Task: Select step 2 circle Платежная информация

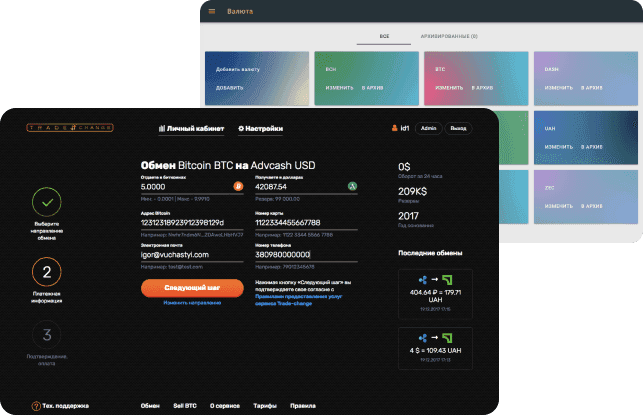Action: click(x=47, y=271)
